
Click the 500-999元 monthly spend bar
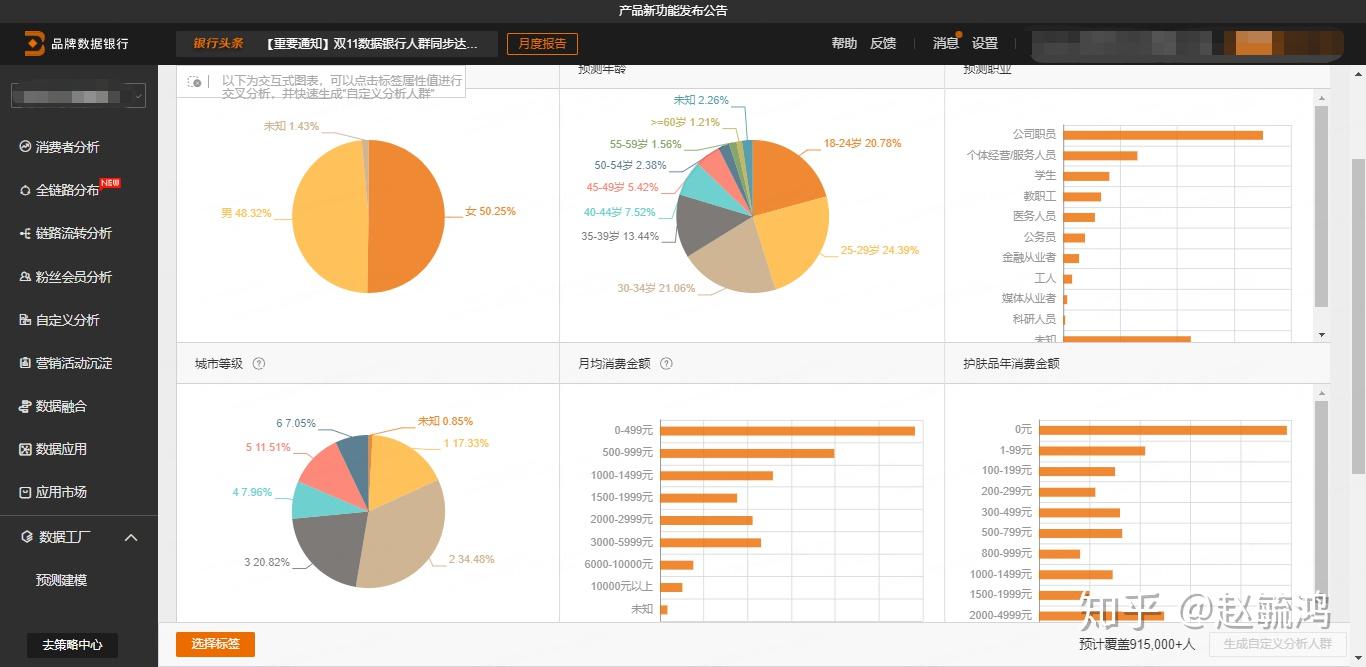click(747, 453)
